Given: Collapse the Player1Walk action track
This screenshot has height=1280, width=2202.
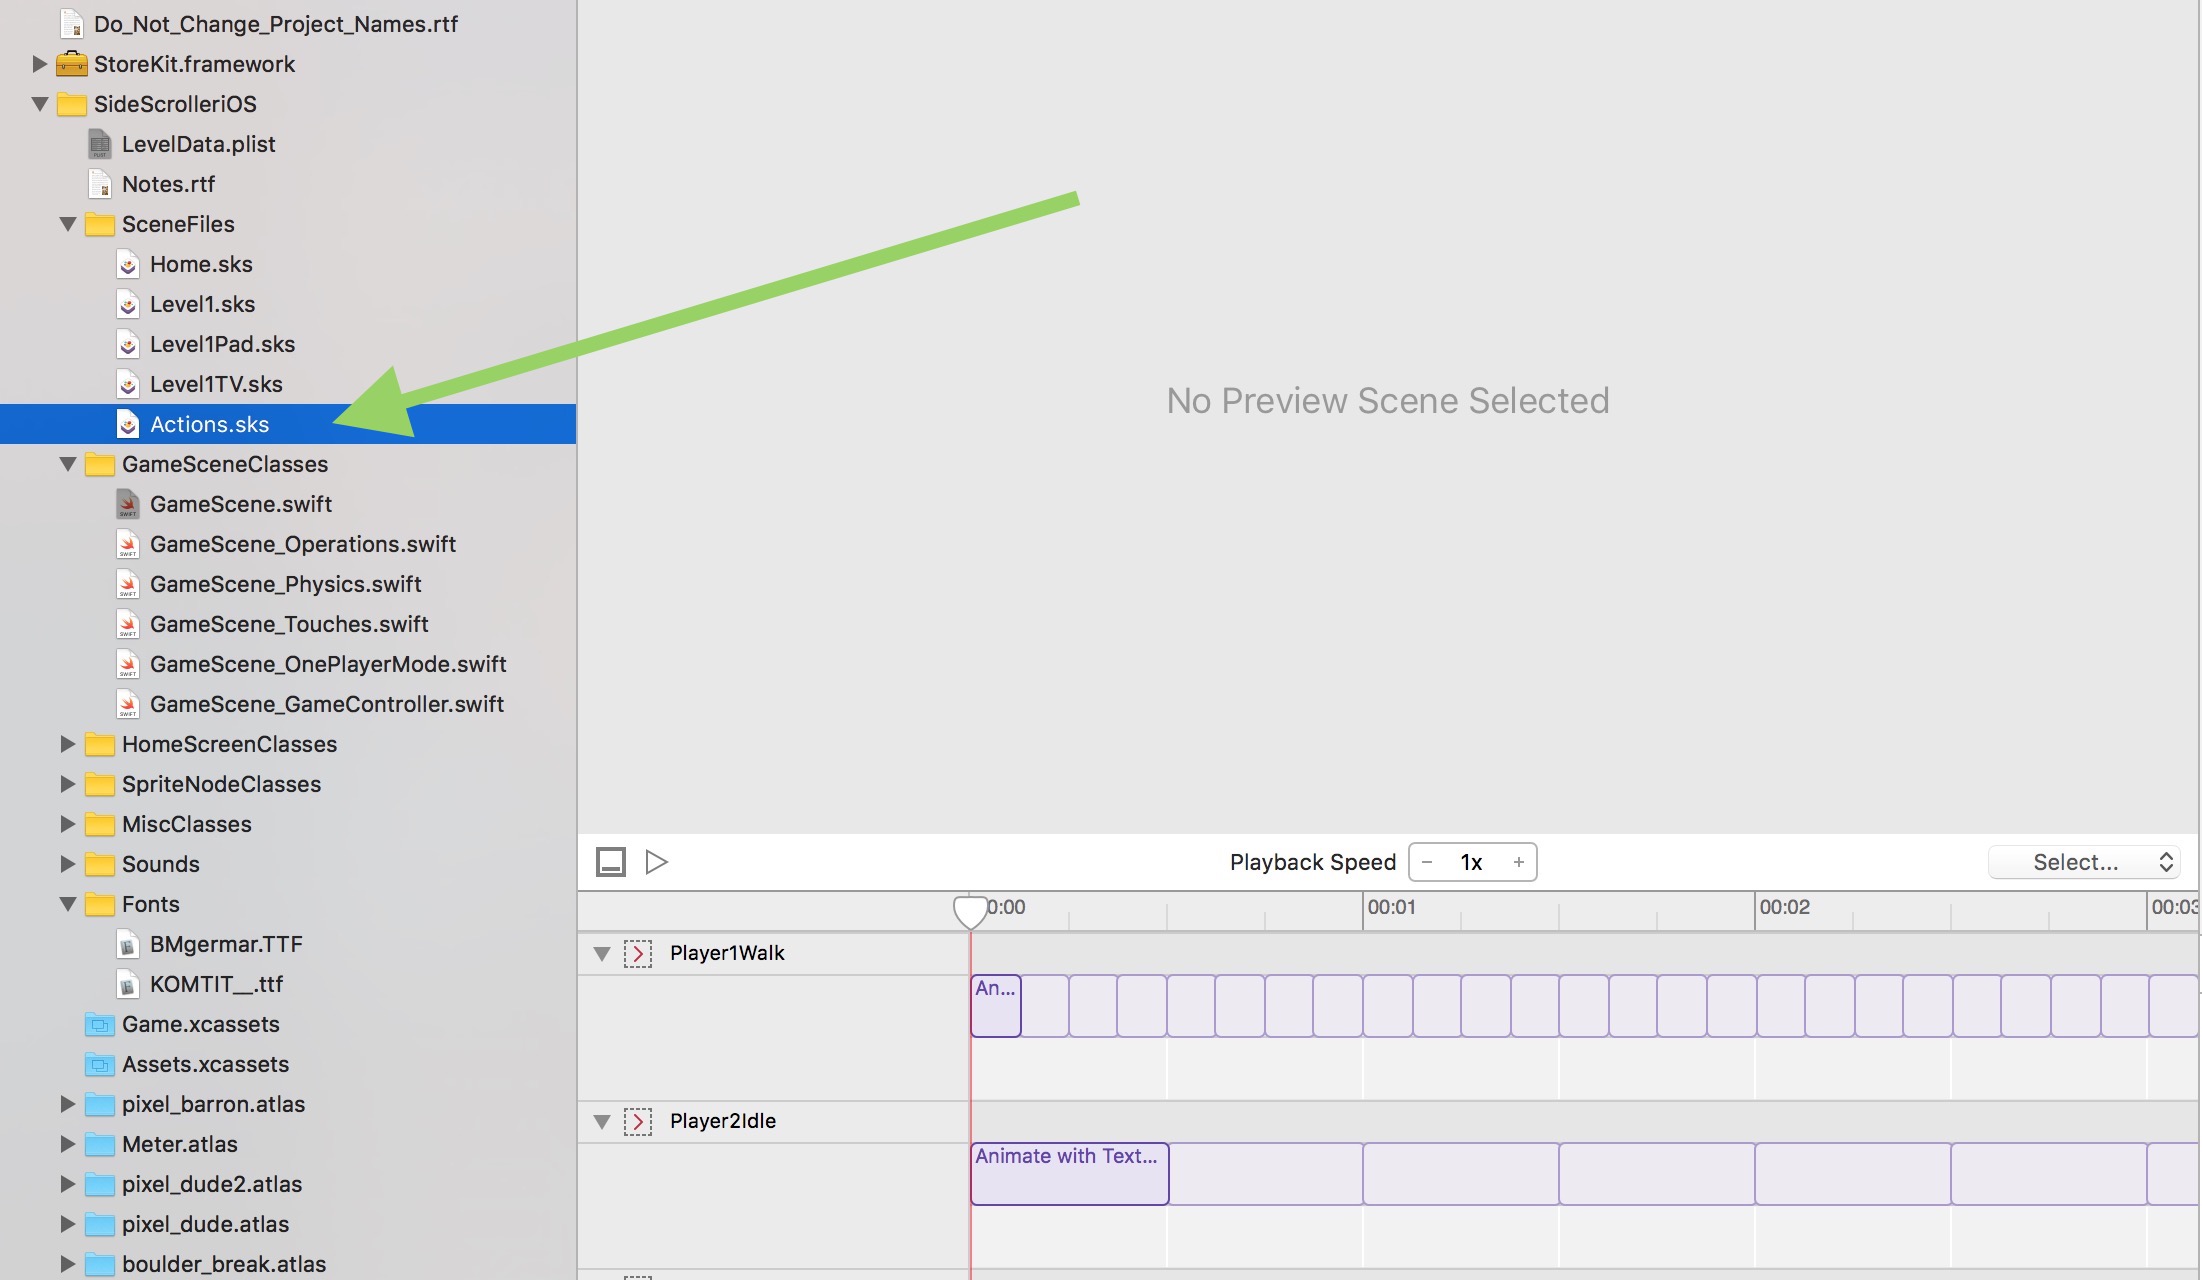Looking at the screenshot, I should [x=602, y=954].
